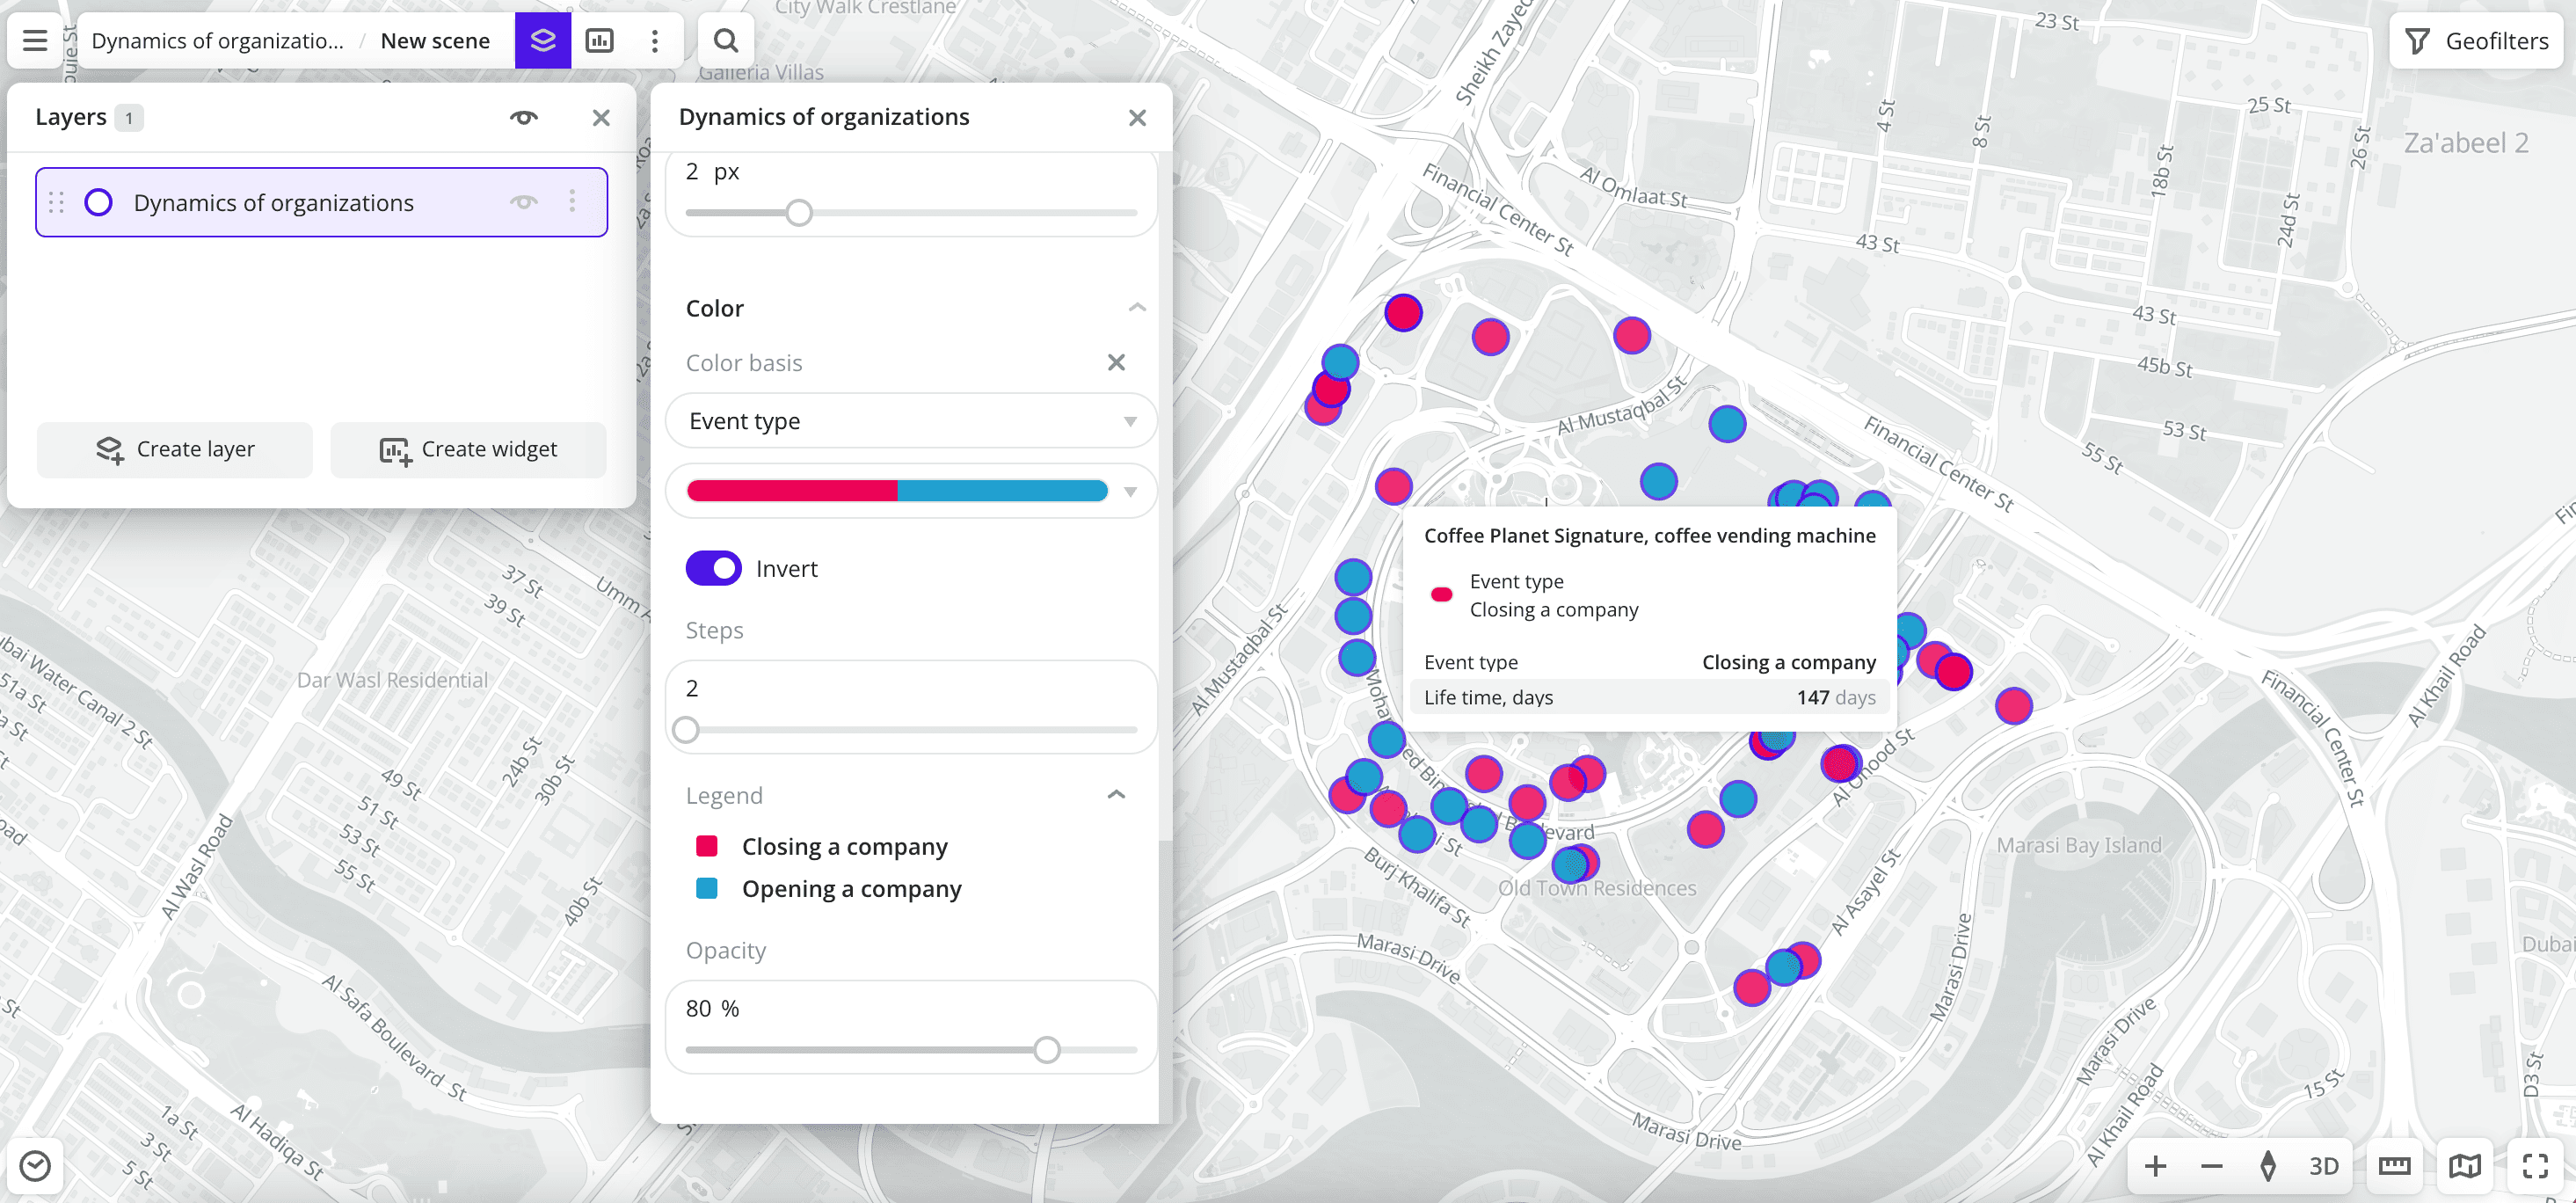Open the Event type color basis dropdown
The height and width of the screenshot is (1203, 2576).
[x=911, y=420]
